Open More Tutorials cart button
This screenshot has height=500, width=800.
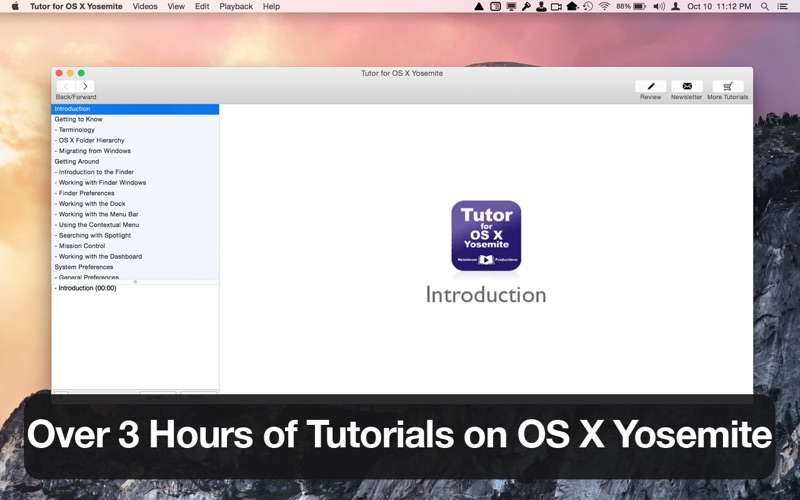coord(728,86)
